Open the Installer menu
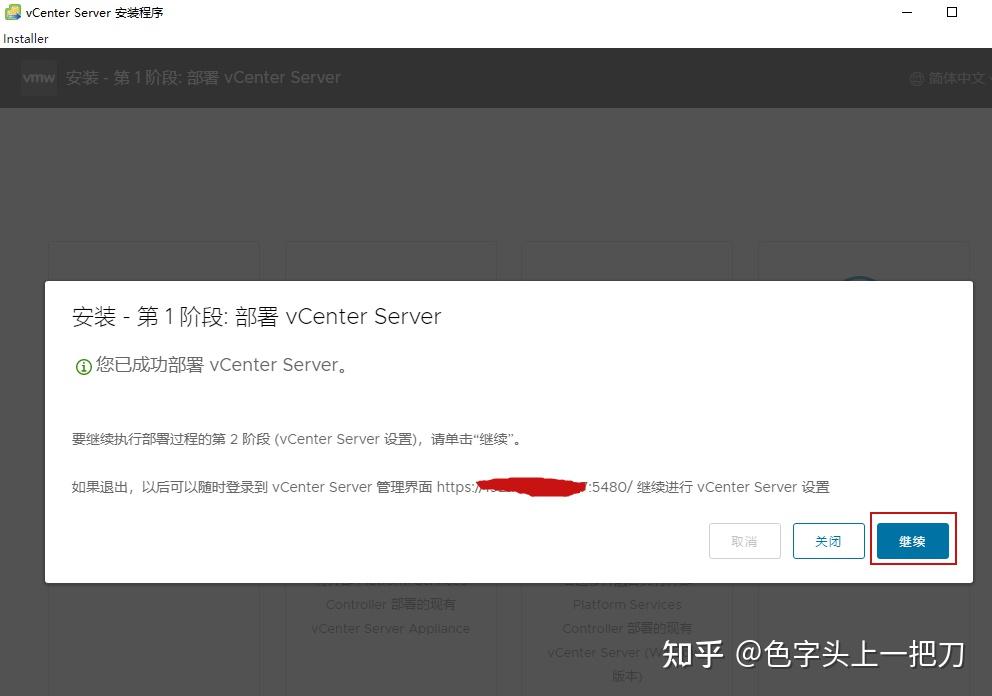Screen dimensions: 992x696 click(x=25, y=38)
